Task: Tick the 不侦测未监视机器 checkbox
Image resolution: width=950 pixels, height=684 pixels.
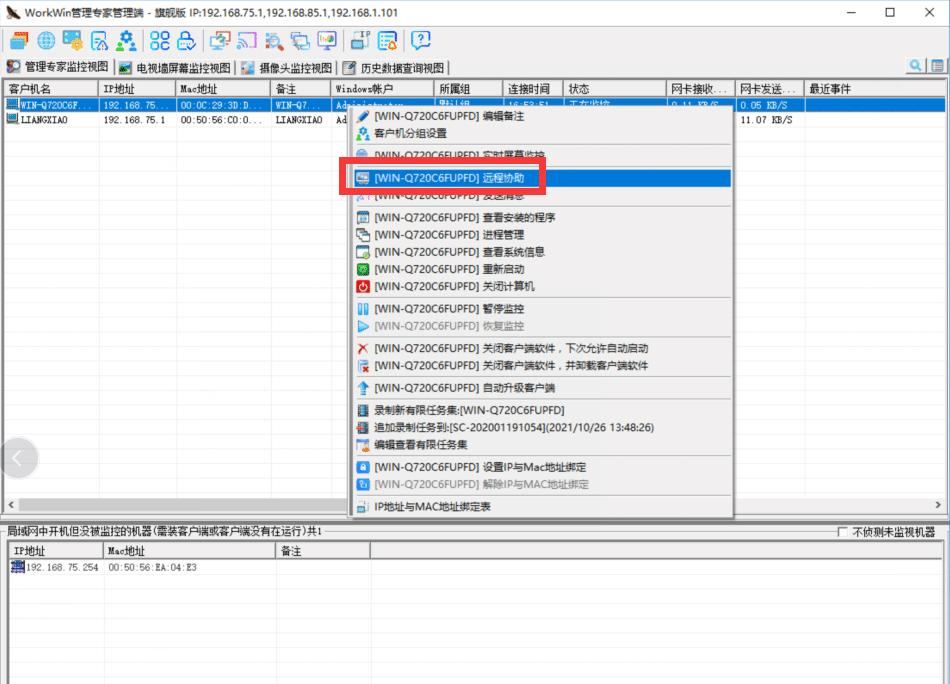Action: click(842, 532)
